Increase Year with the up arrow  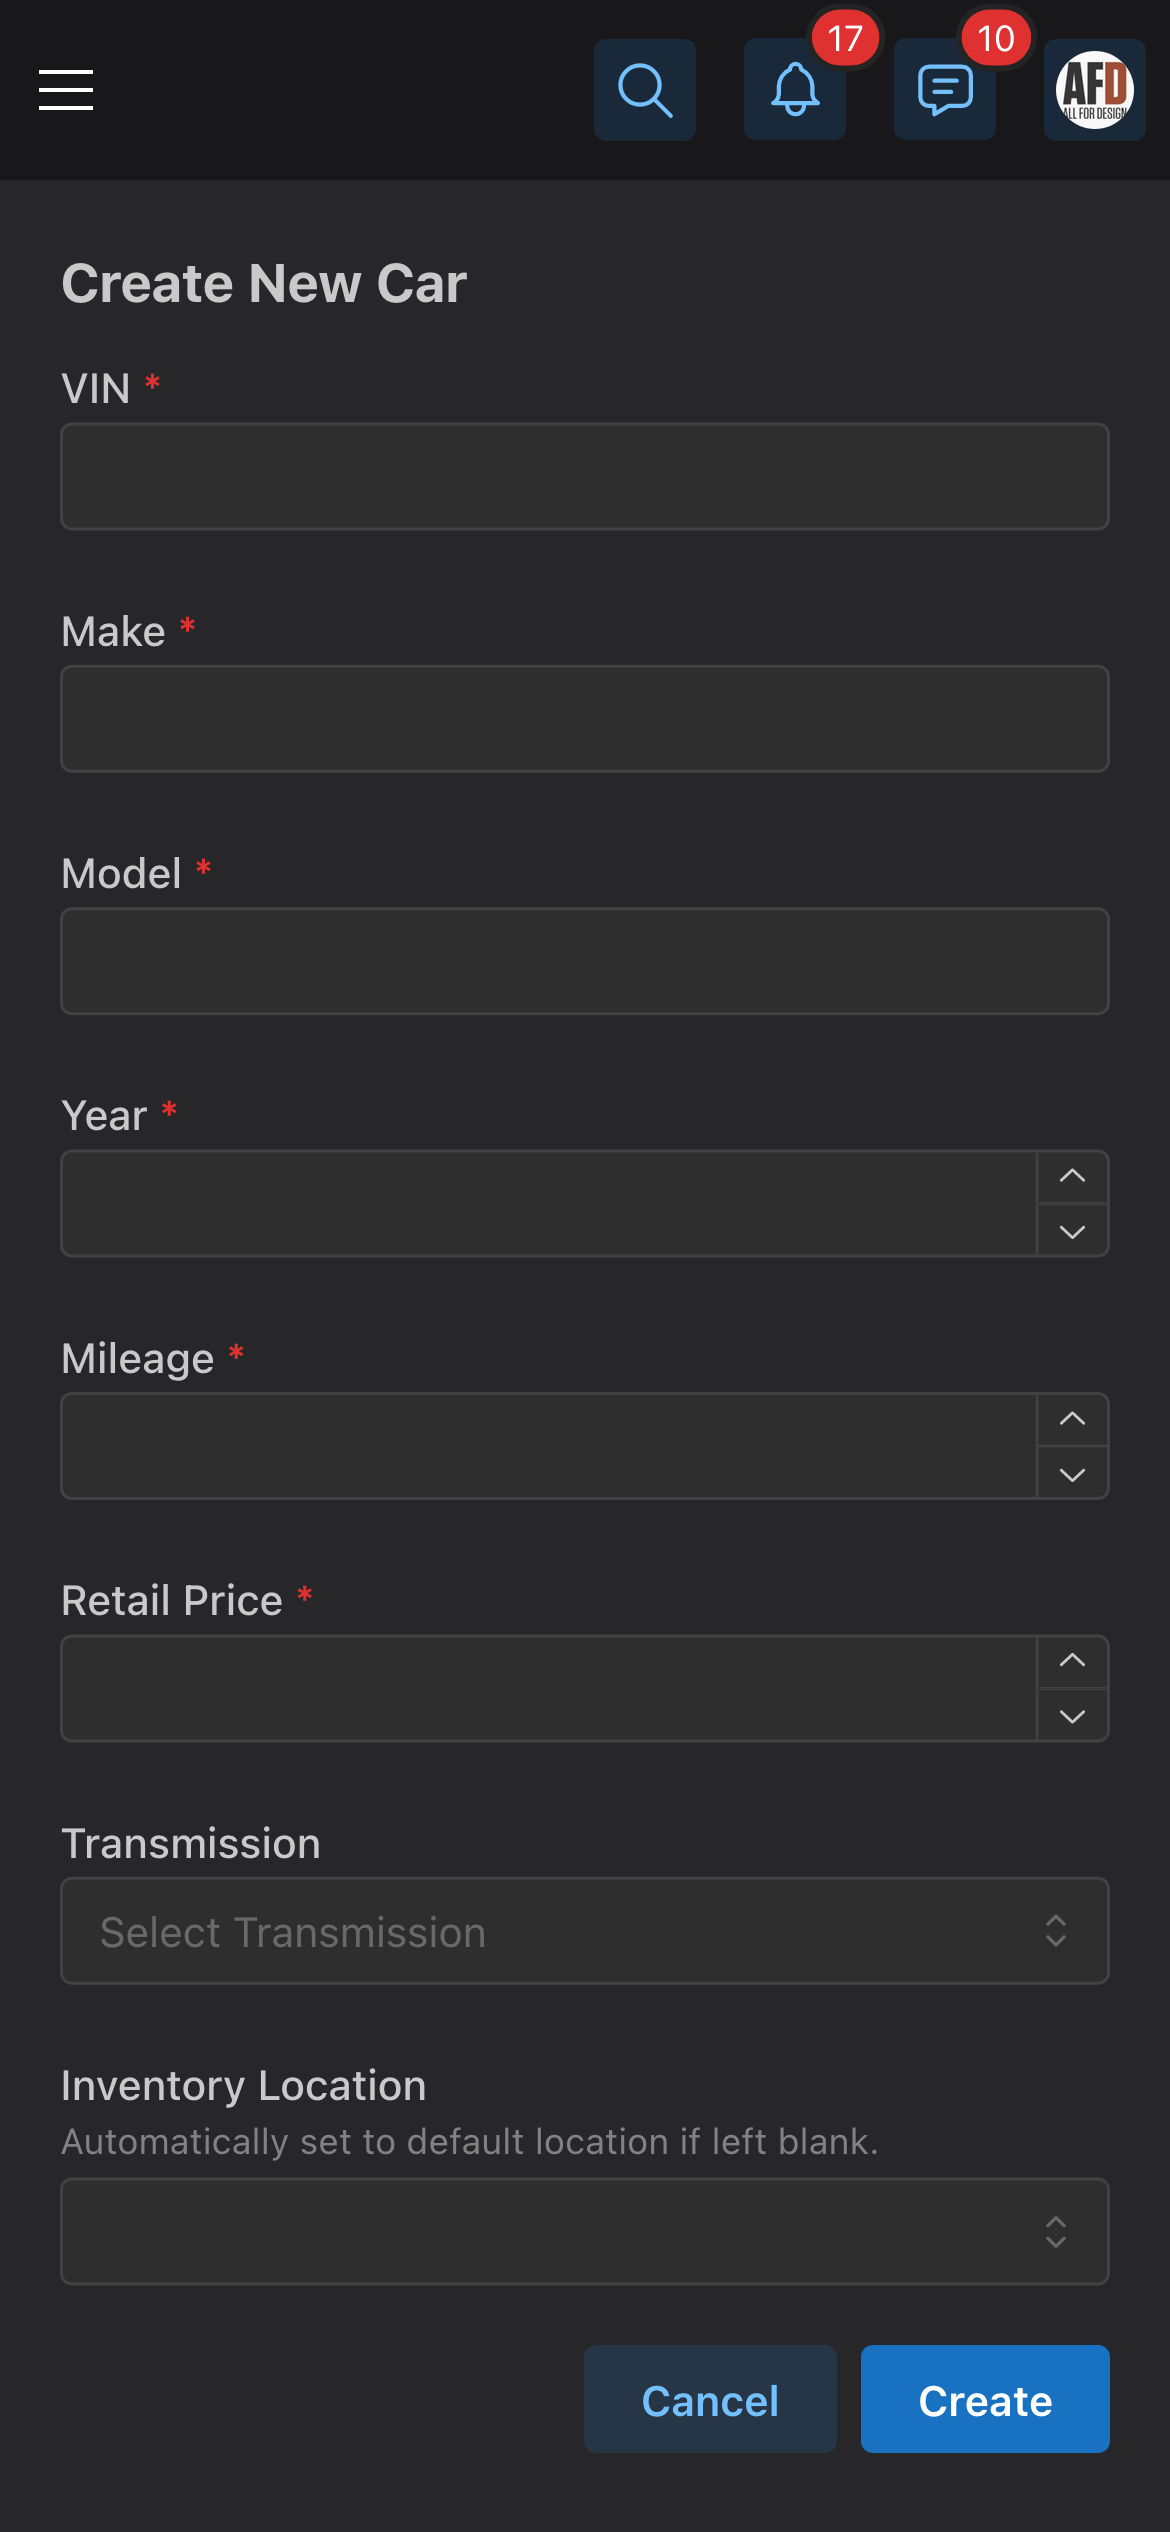click(1073, 1177)
